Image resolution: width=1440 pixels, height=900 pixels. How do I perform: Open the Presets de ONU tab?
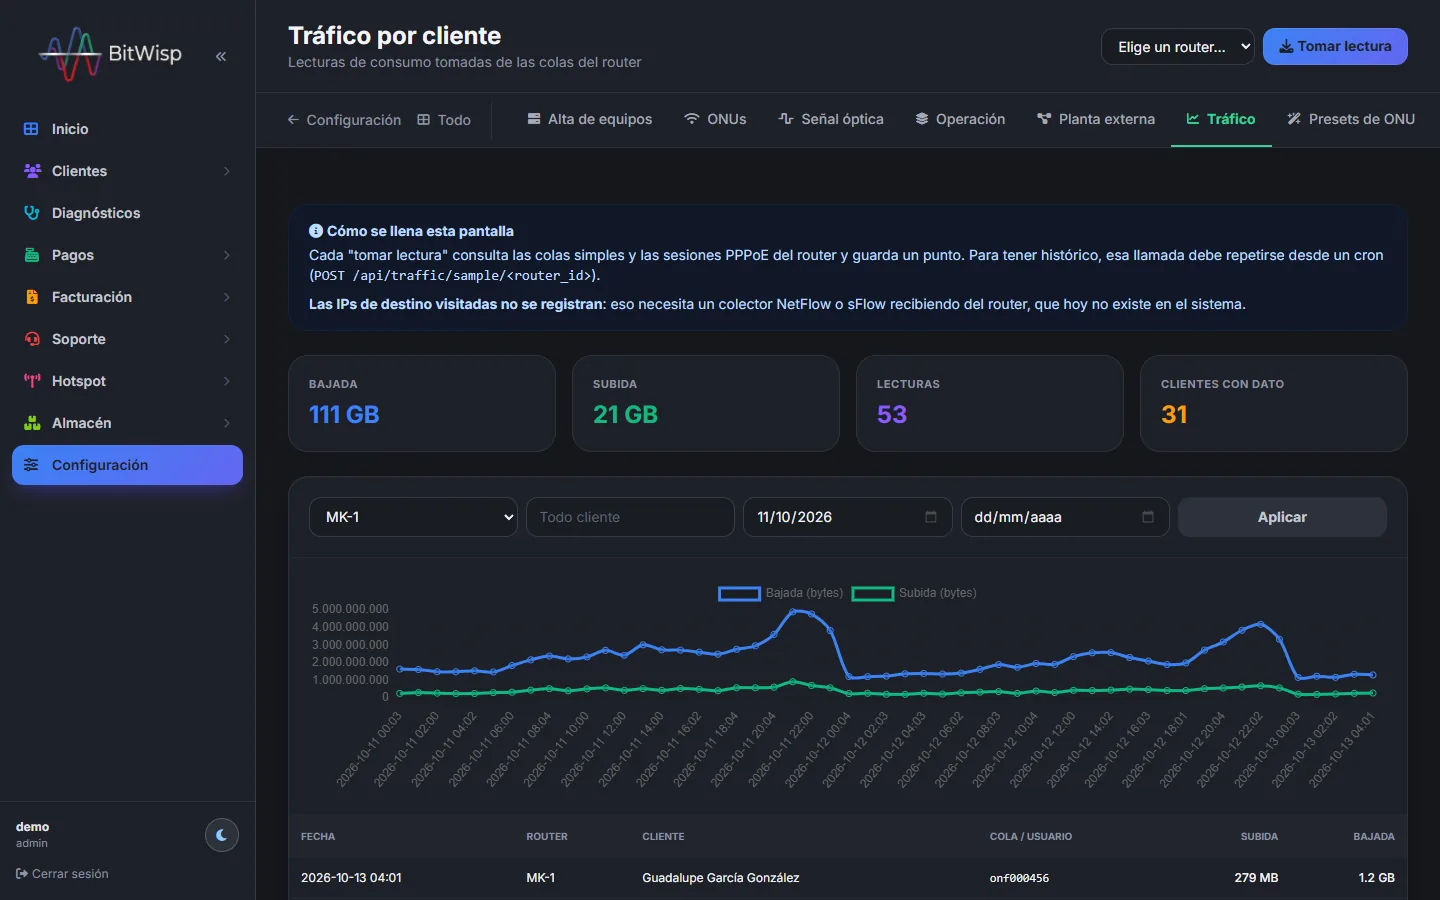coord(1351,119)
